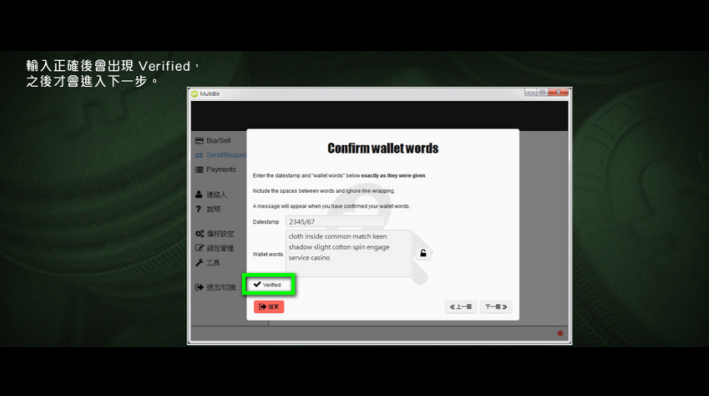This screenshot has height=396, width=709.
Task: Toggle the padlock icon beside wallet words
Action: tap(423, 253)
